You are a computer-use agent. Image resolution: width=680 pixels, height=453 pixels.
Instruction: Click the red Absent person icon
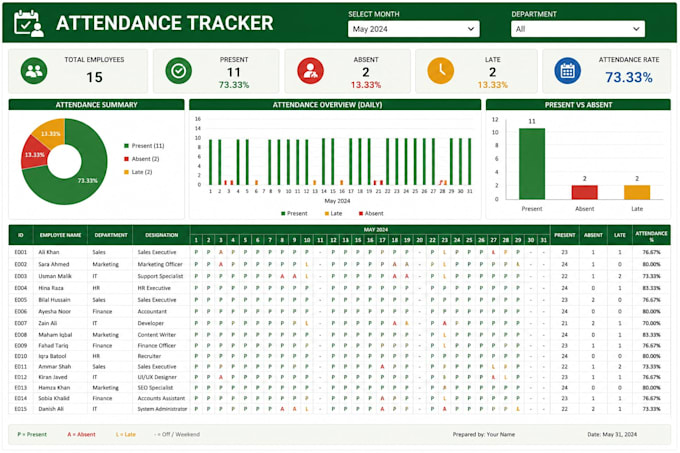[x=311, y=71]
